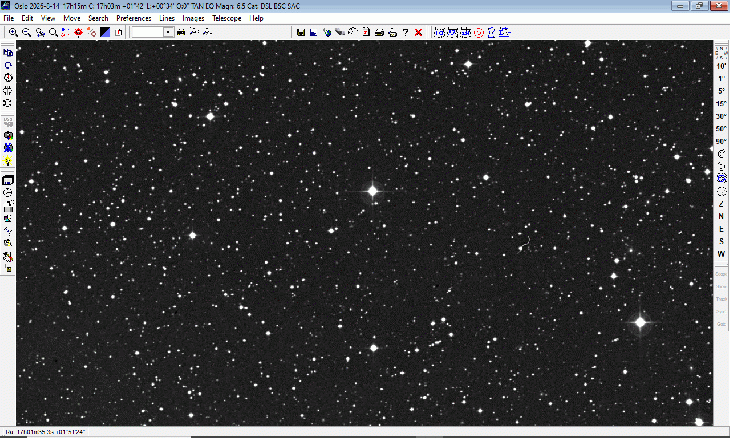Click the save floppy disk icon

pos(301,32)
